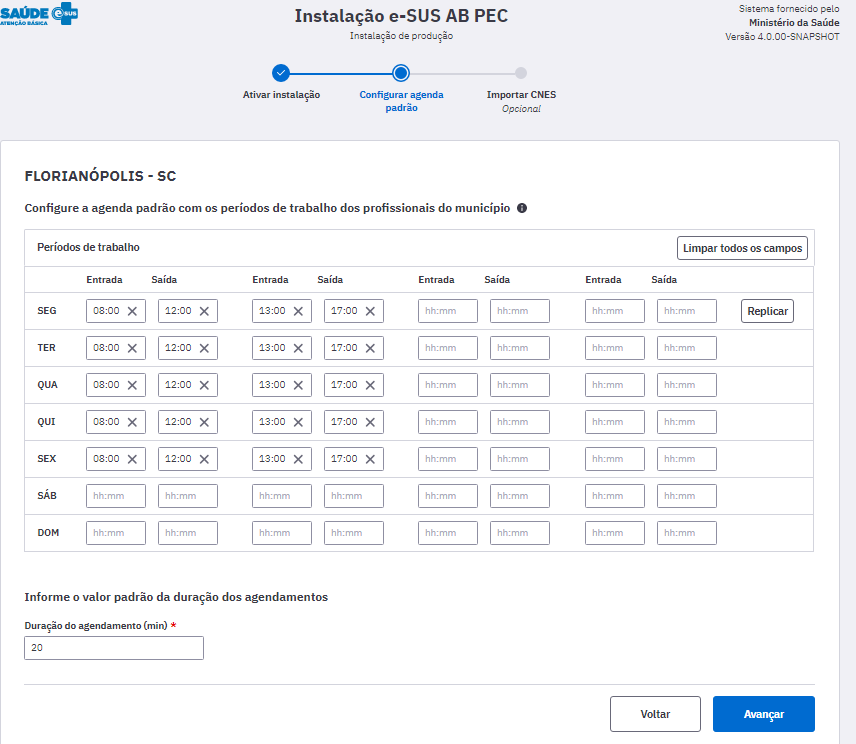Focus SEG fourth saída empty time field
856x744 pixels.
point(687,311)
